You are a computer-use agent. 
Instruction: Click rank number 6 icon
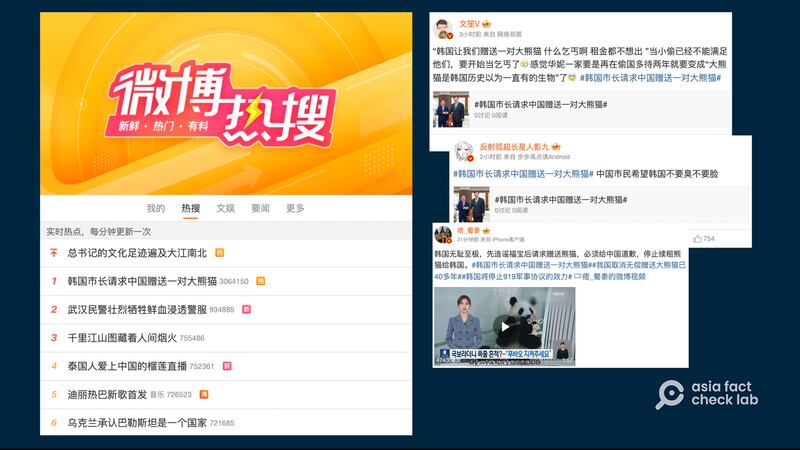pyautogui.click(x=54, y=422)
